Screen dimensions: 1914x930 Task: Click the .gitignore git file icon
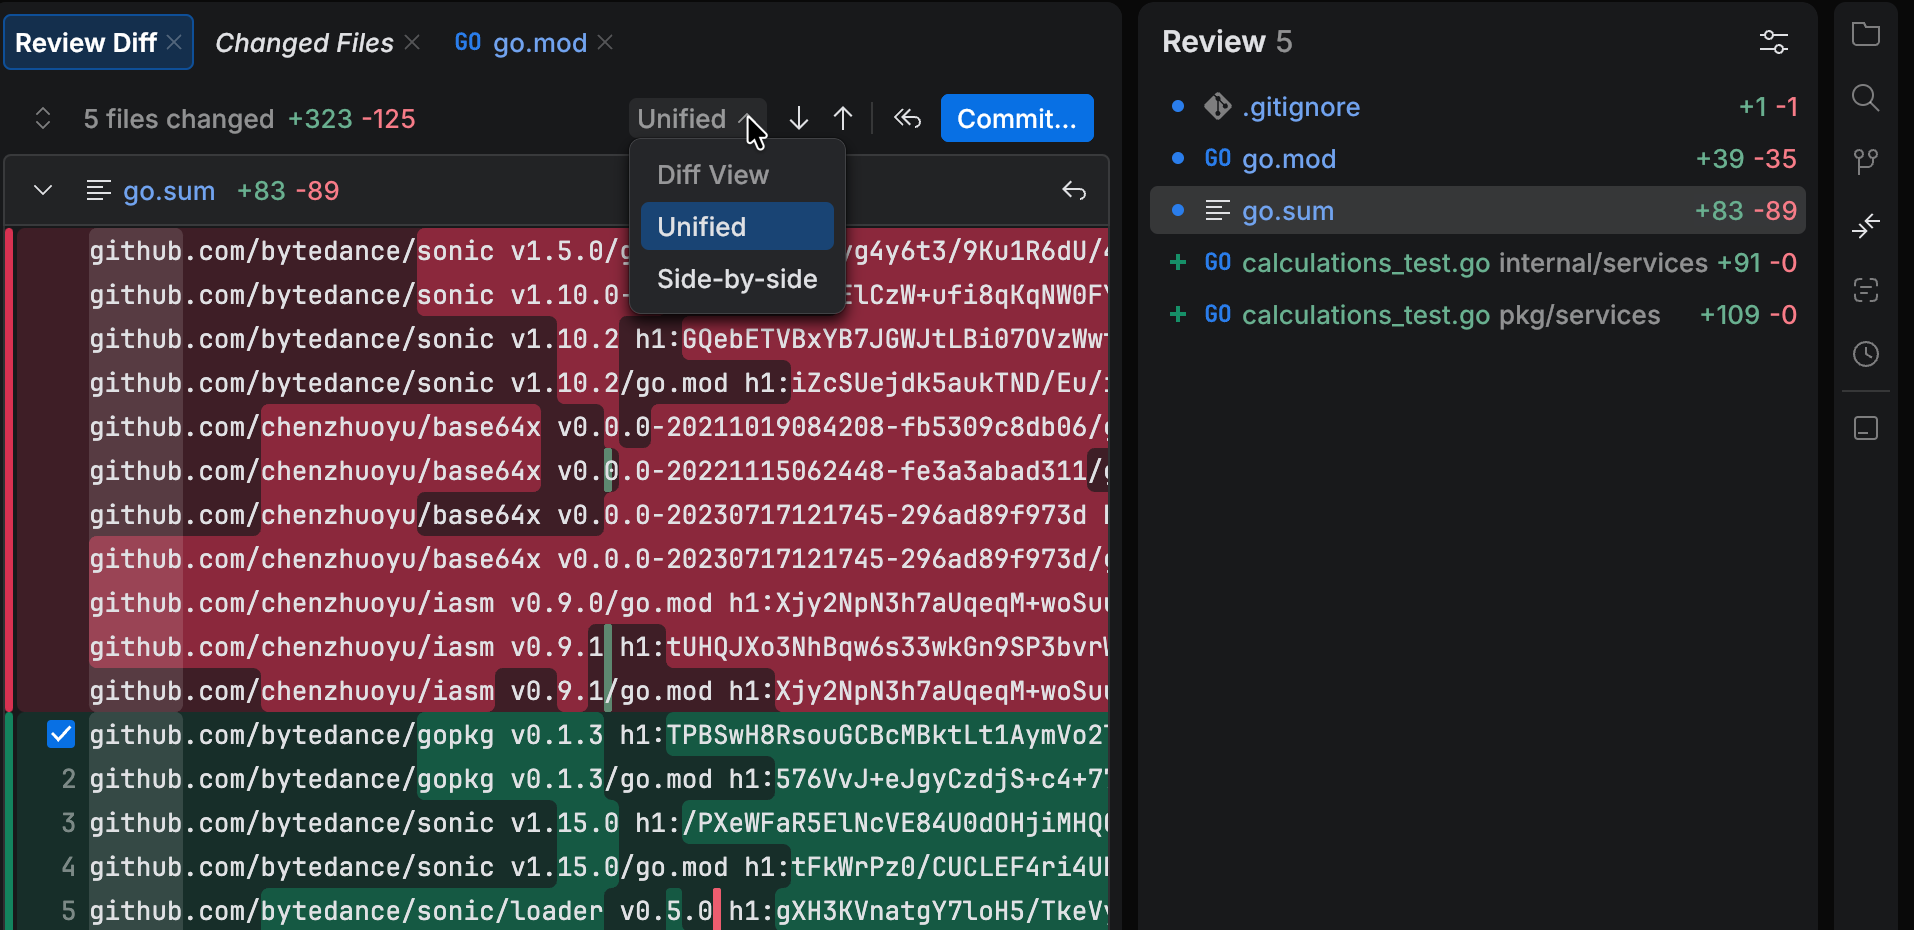1218,106
